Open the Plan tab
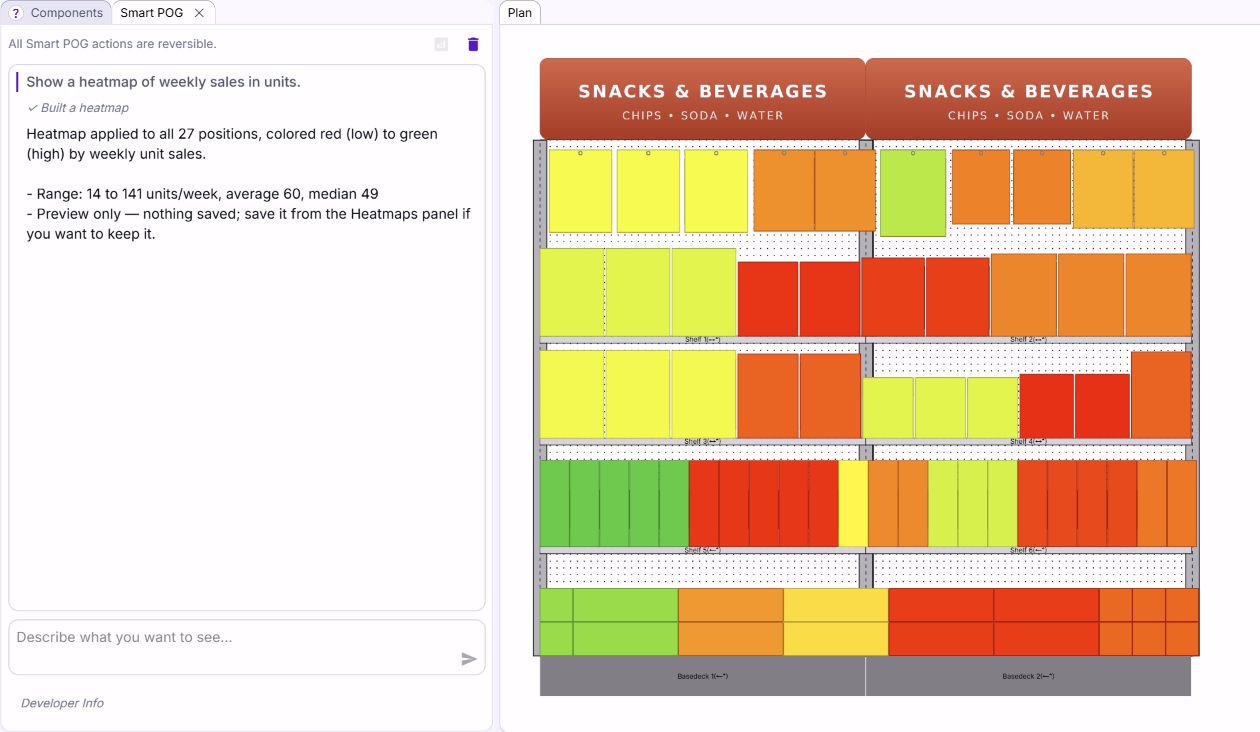Screen dimensions: 1260x732 (x=520, y=13)
